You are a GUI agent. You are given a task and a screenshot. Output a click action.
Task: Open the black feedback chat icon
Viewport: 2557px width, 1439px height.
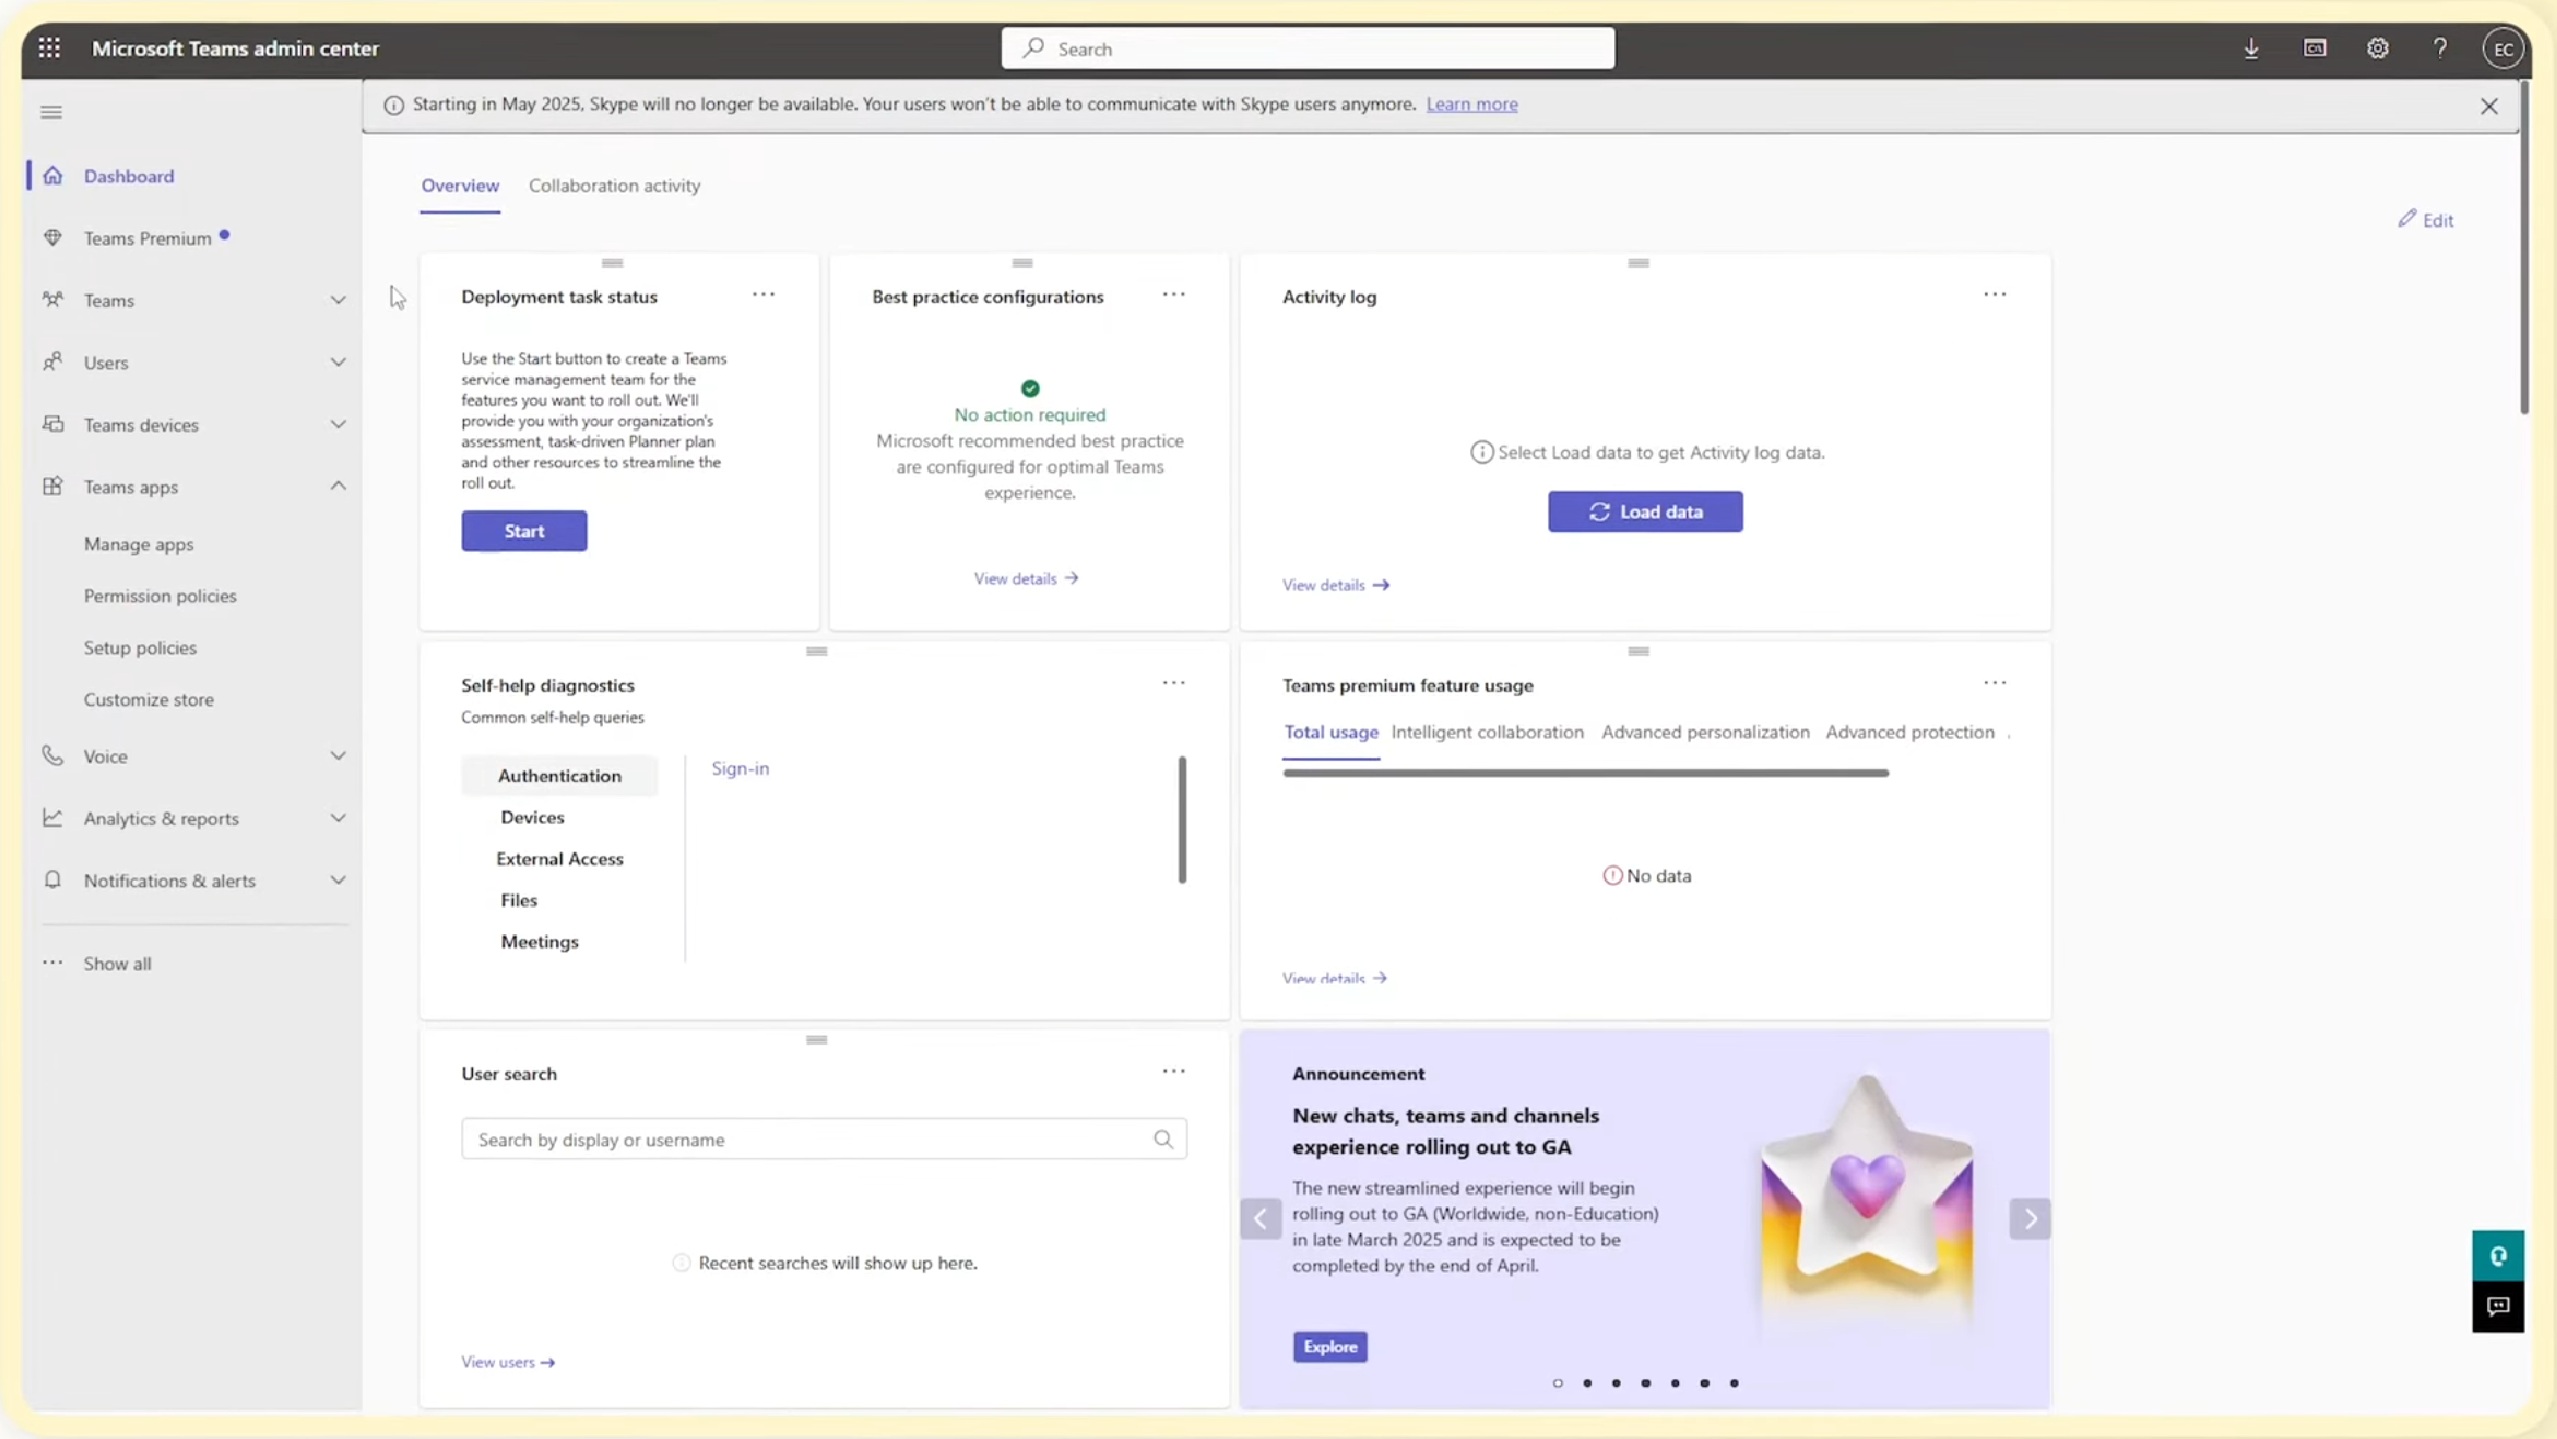(x=2497, y=1307)
